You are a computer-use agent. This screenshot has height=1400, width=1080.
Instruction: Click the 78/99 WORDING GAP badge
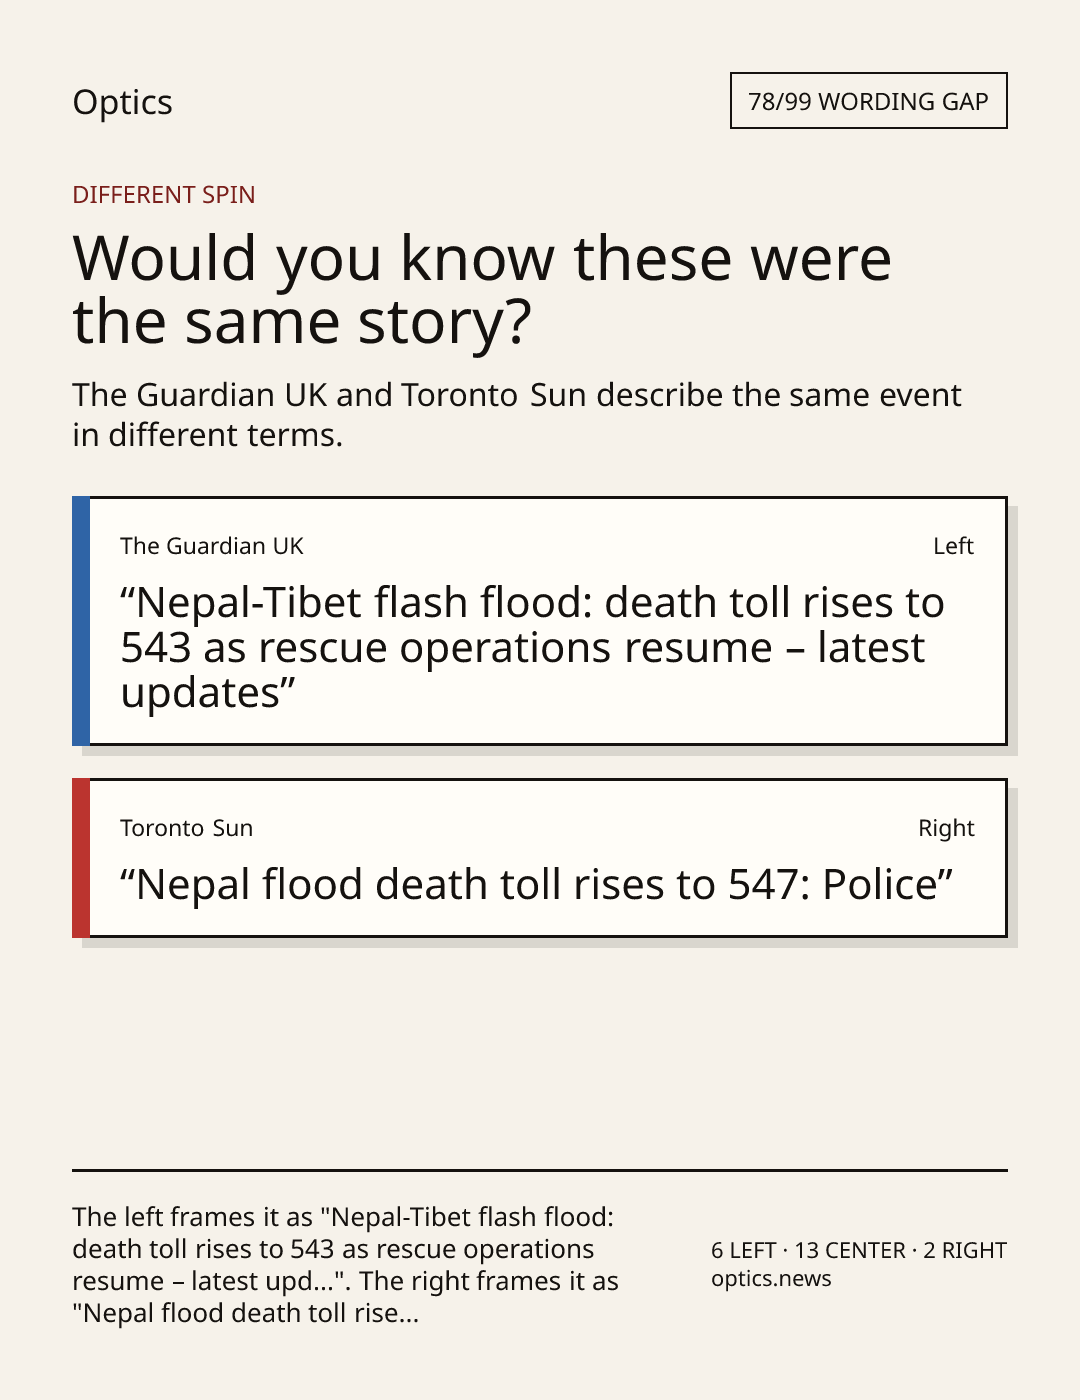pyautogui.click(x=868, y=101)
